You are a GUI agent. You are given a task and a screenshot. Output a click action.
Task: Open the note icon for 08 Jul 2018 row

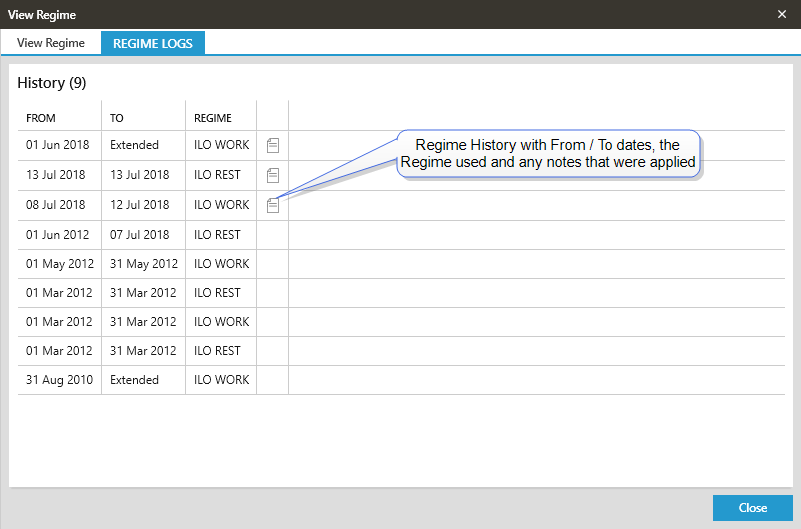click(x=273, y=205)
